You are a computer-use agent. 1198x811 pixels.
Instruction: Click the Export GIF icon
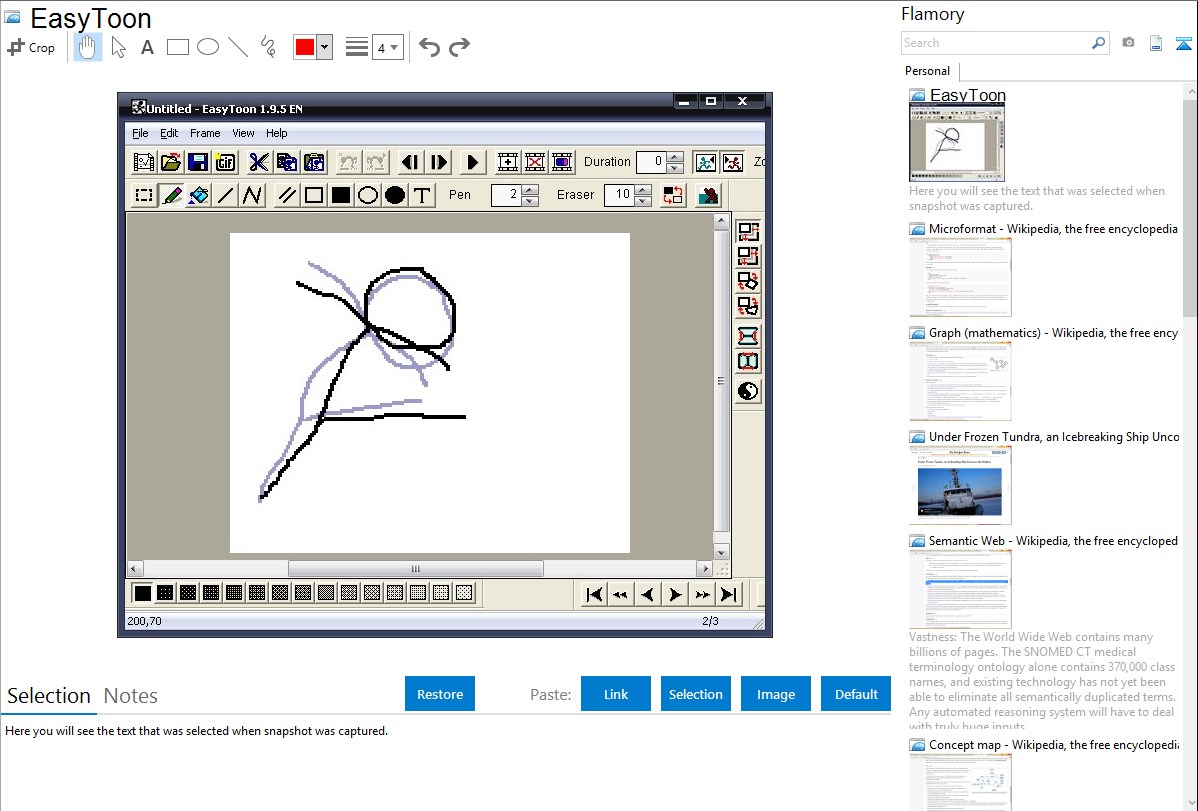225,162
